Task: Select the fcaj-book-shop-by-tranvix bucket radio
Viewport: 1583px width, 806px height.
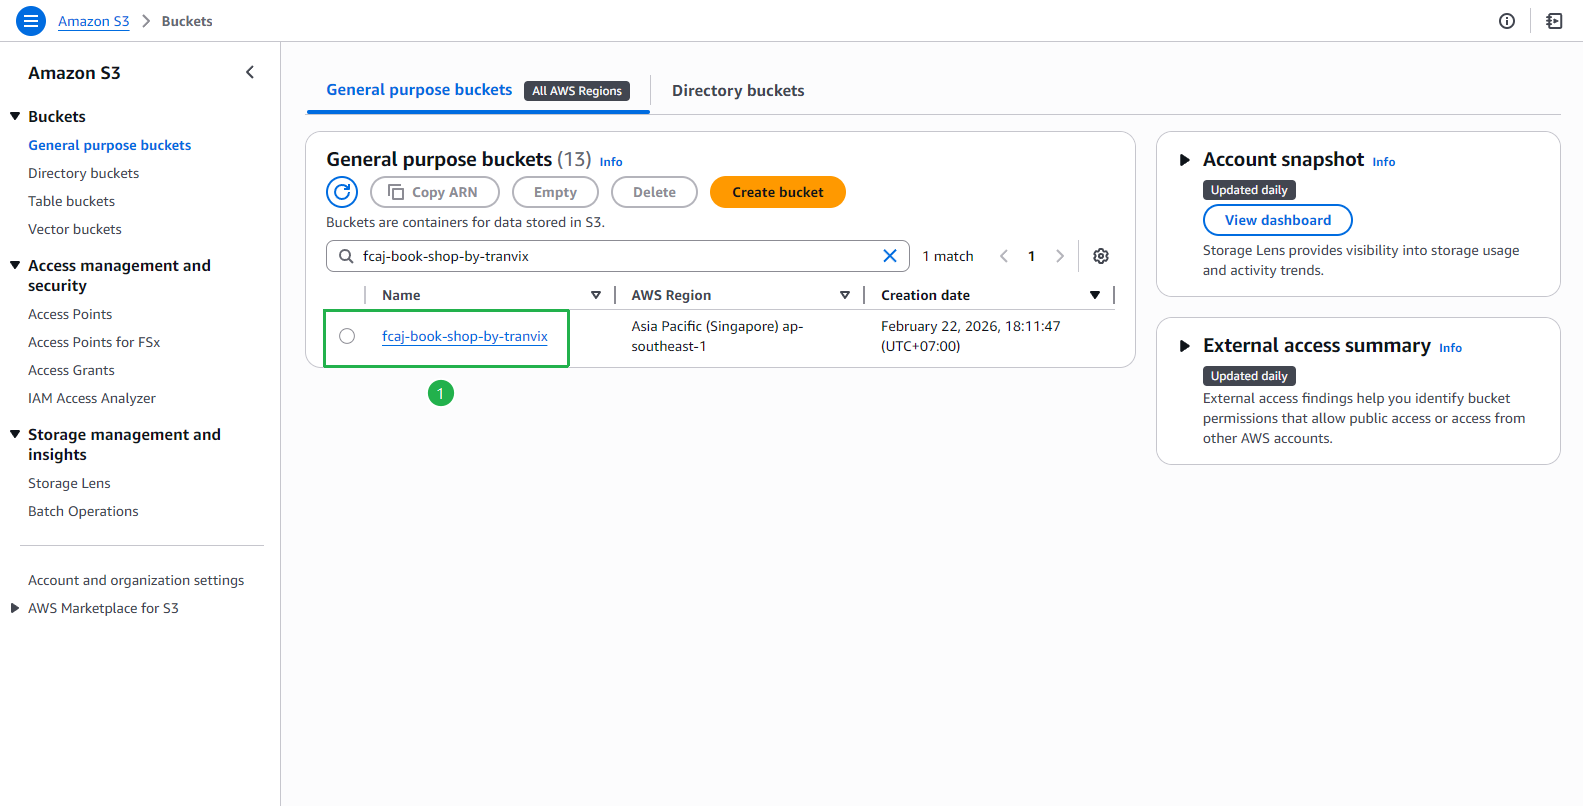Action: (347, 336)
